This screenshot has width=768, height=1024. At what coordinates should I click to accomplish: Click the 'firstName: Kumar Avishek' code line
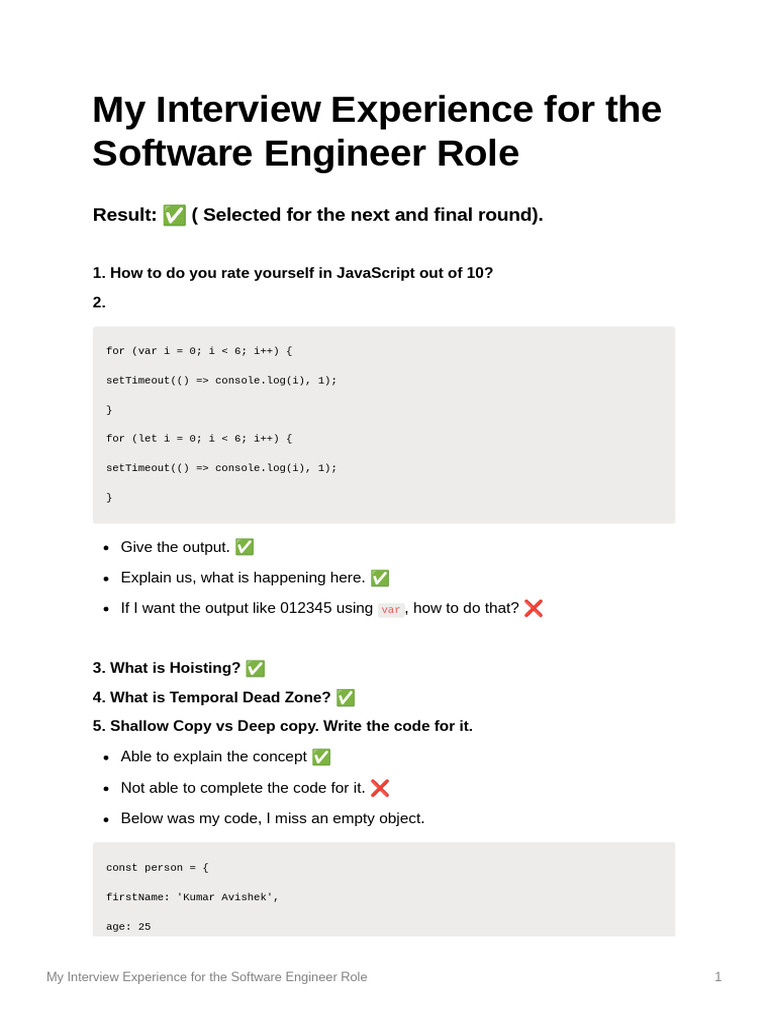pos(192,897)
